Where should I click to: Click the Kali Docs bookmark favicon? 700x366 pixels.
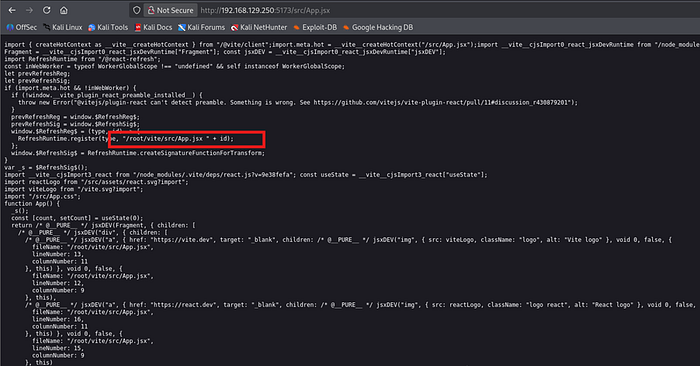pyautogui.click(x=138, y=28)
